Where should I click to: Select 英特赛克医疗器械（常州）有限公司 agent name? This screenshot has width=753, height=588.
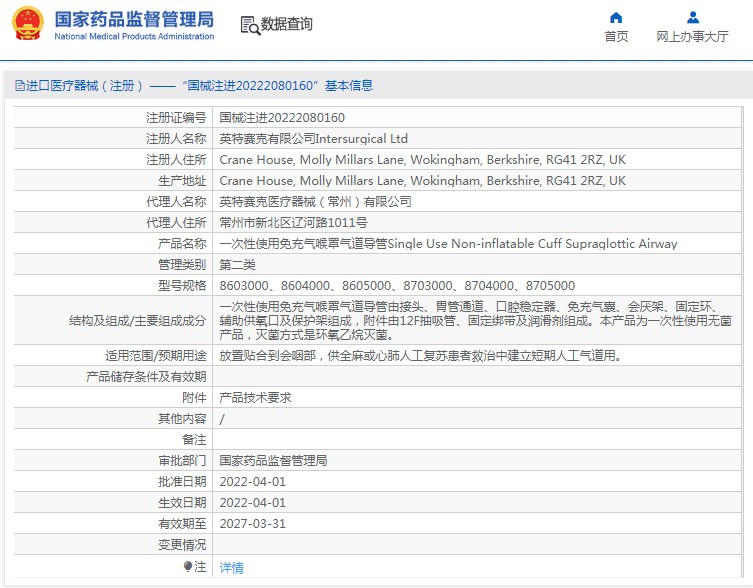coord(316,202)
